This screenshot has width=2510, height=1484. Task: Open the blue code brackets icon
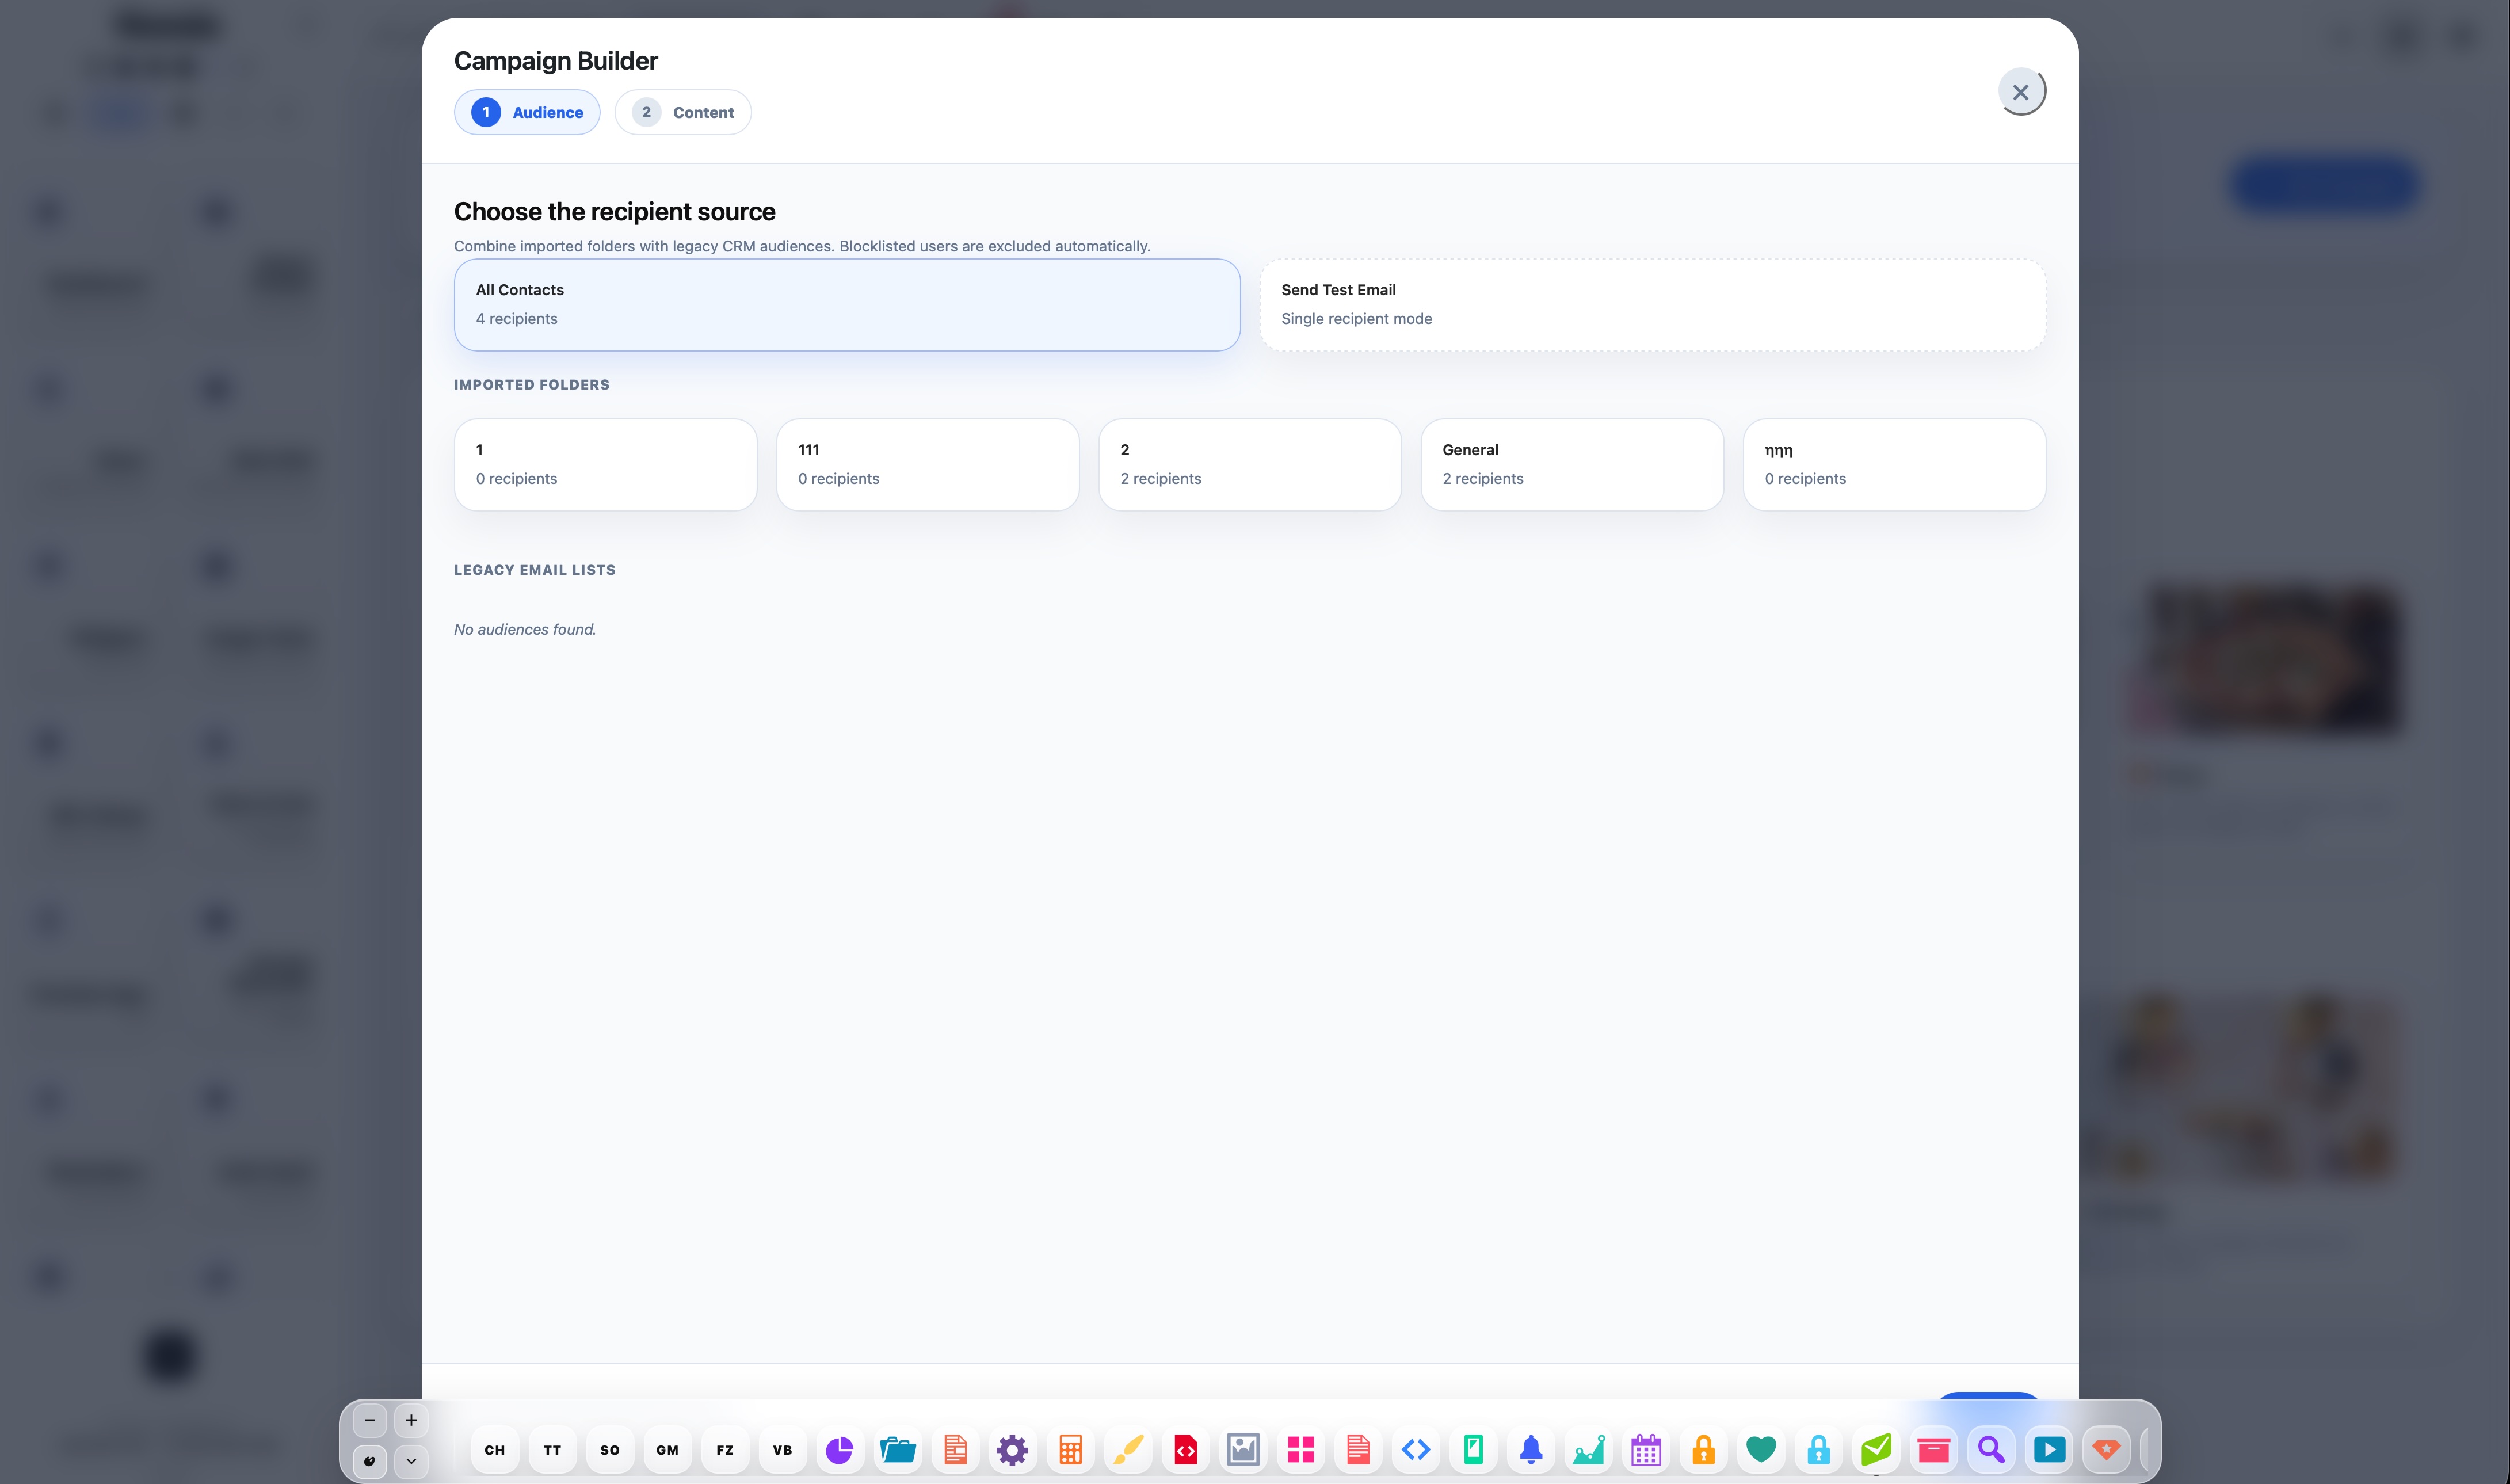(x=1416, y=1449)
